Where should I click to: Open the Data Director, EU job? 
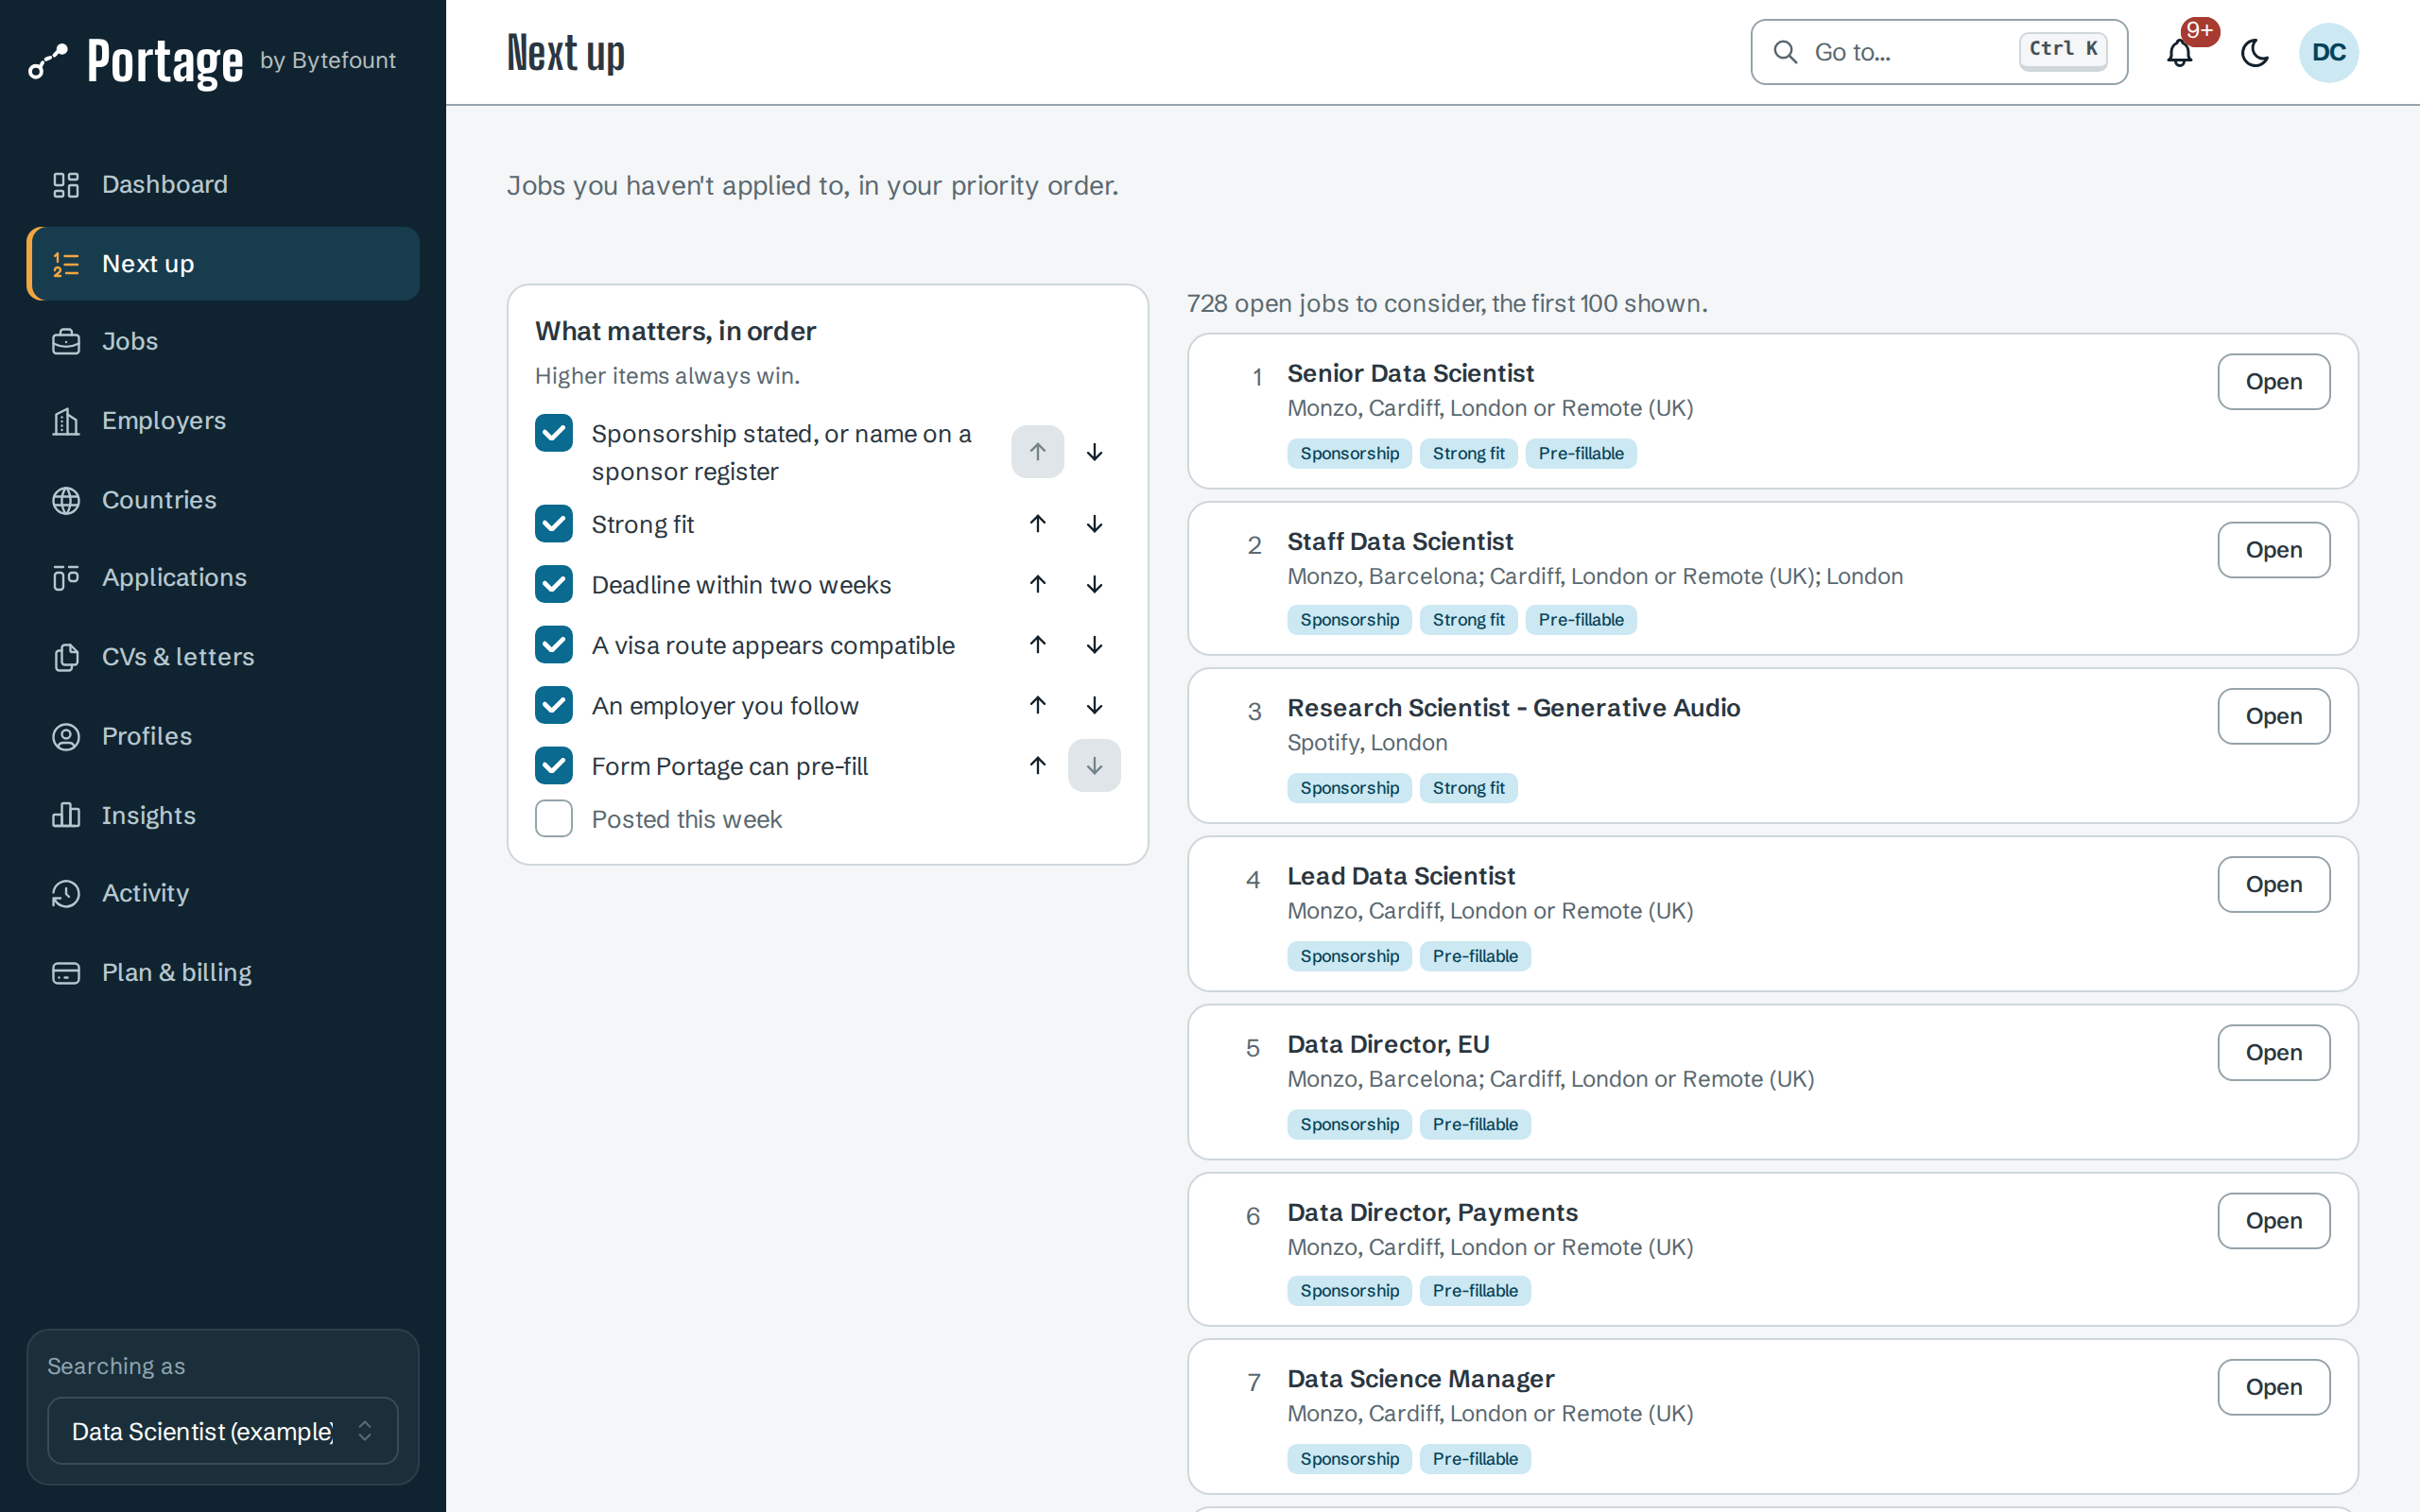(x=2273, y=1053)
